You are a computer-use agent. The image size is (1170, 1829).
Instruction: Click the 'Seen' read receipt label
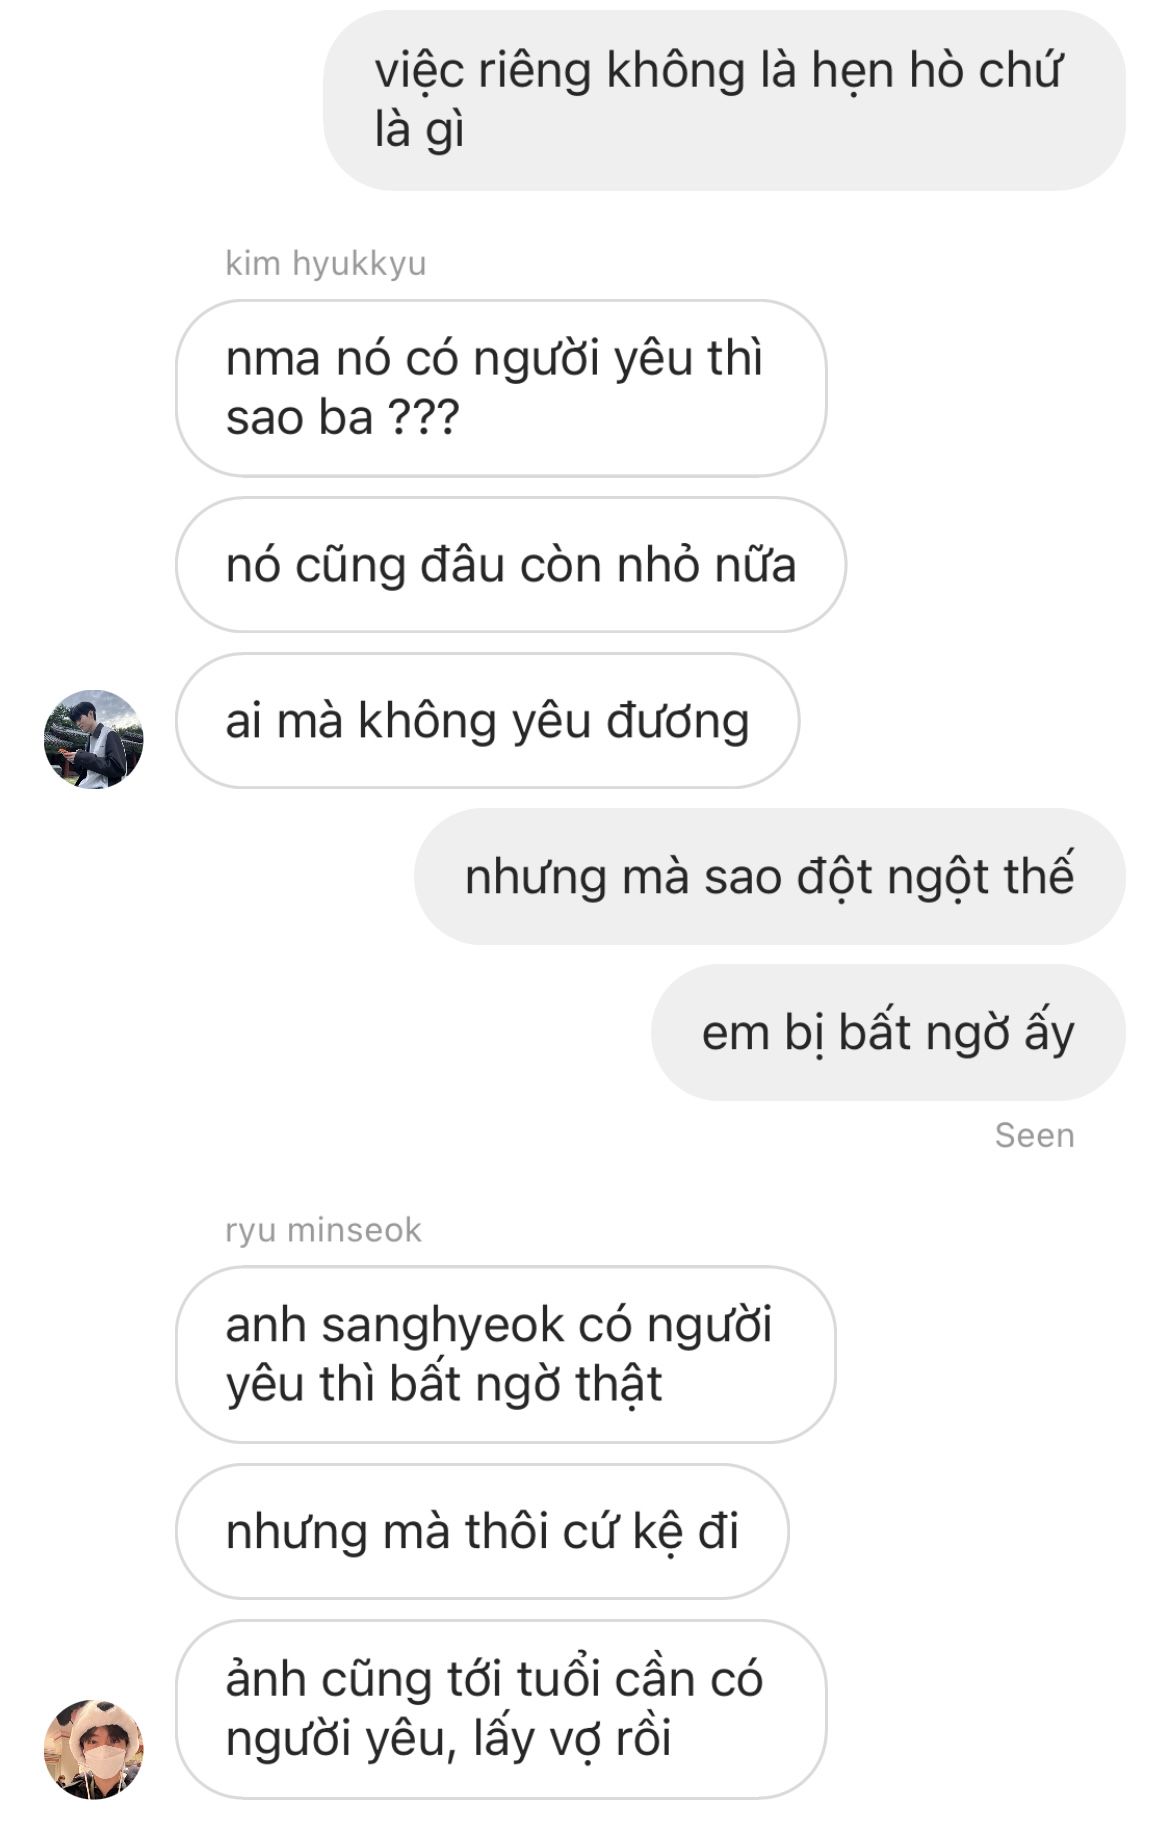point(1035,1136)
